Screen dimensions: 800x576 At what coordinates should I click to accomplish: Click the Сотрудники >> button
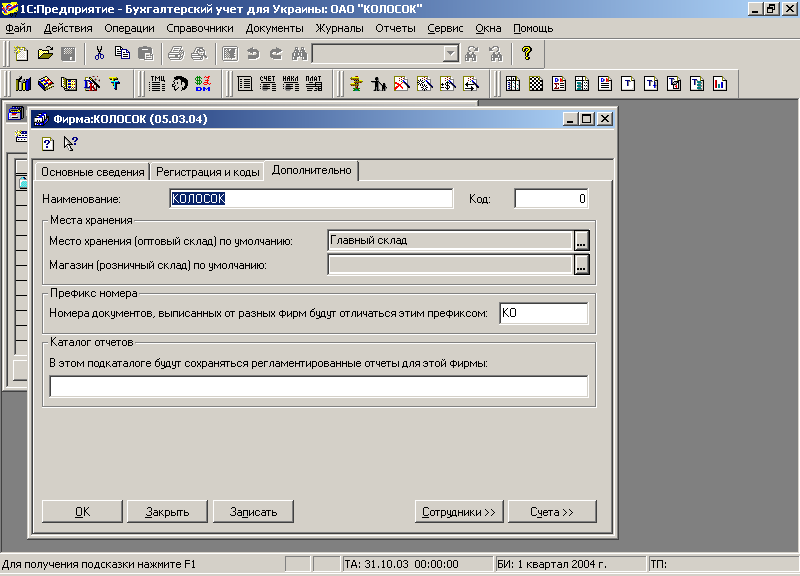[x=459, y=512]
